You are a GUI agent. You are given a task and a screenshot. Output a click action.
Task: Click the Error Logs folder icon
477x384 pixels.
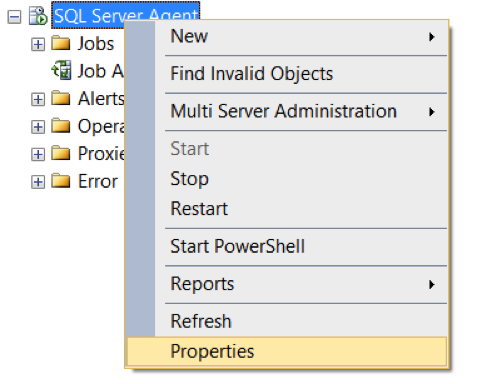[x=61, y=181]
